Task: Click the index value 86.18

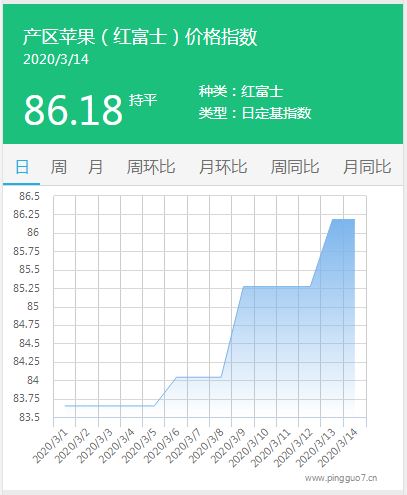Action: coord(73,110)
